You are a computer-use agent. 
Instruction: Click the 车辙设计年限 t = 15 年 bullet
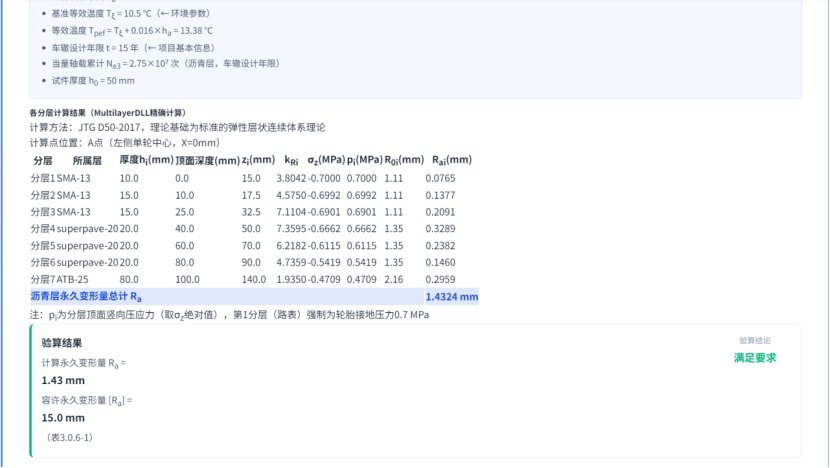pyautogui.click(x=133, y=48)
